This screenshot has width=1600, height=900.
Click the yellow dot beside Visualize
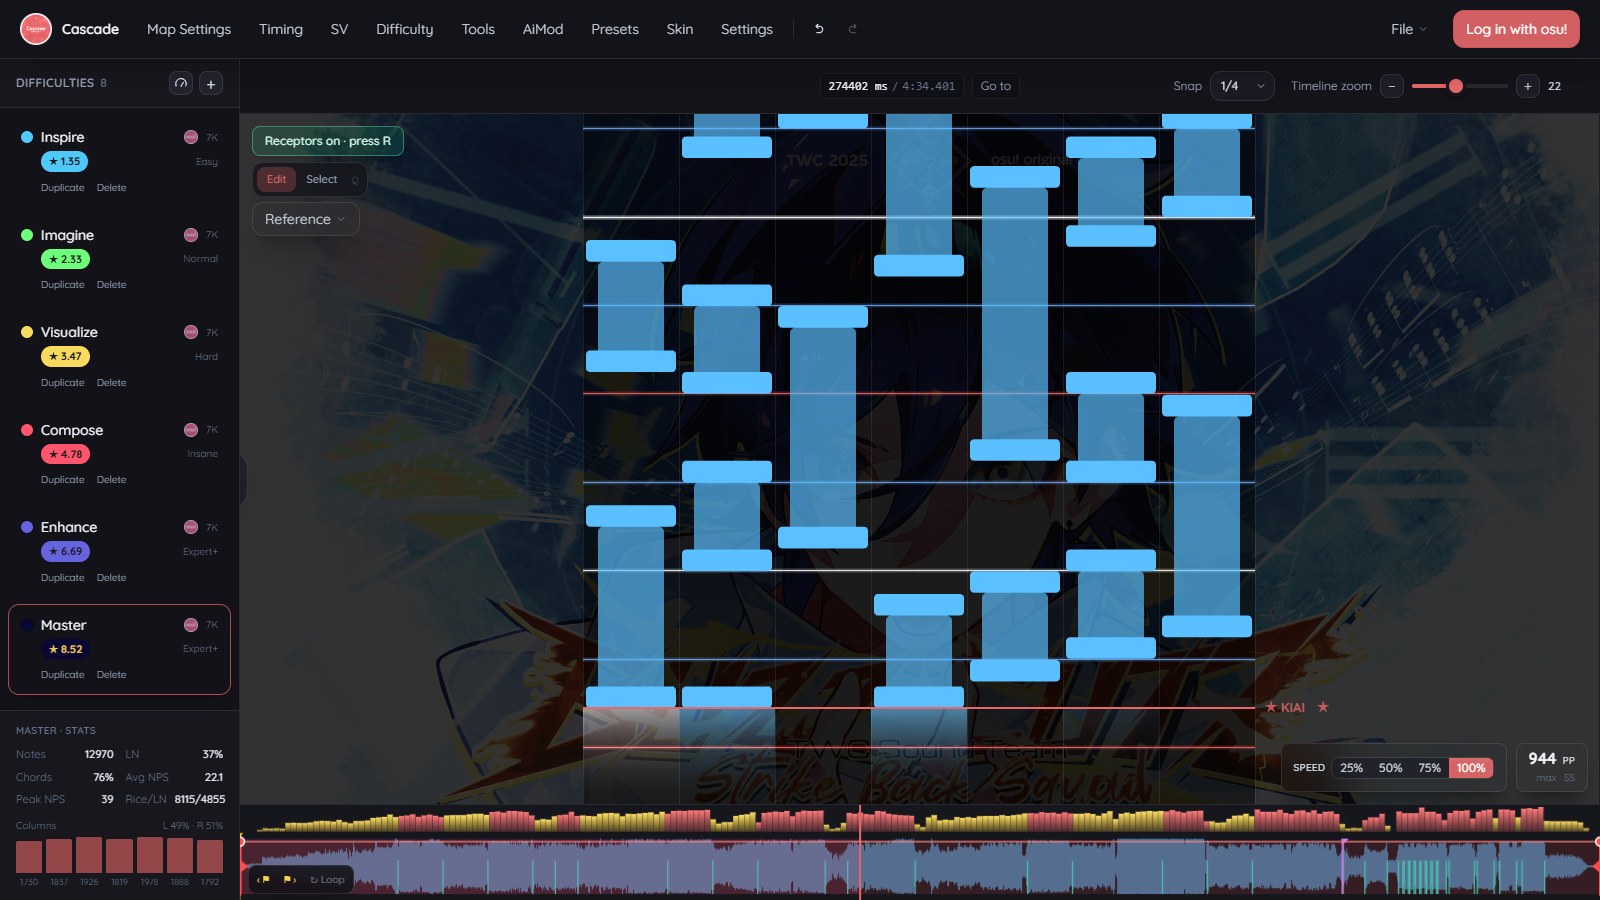27,332
